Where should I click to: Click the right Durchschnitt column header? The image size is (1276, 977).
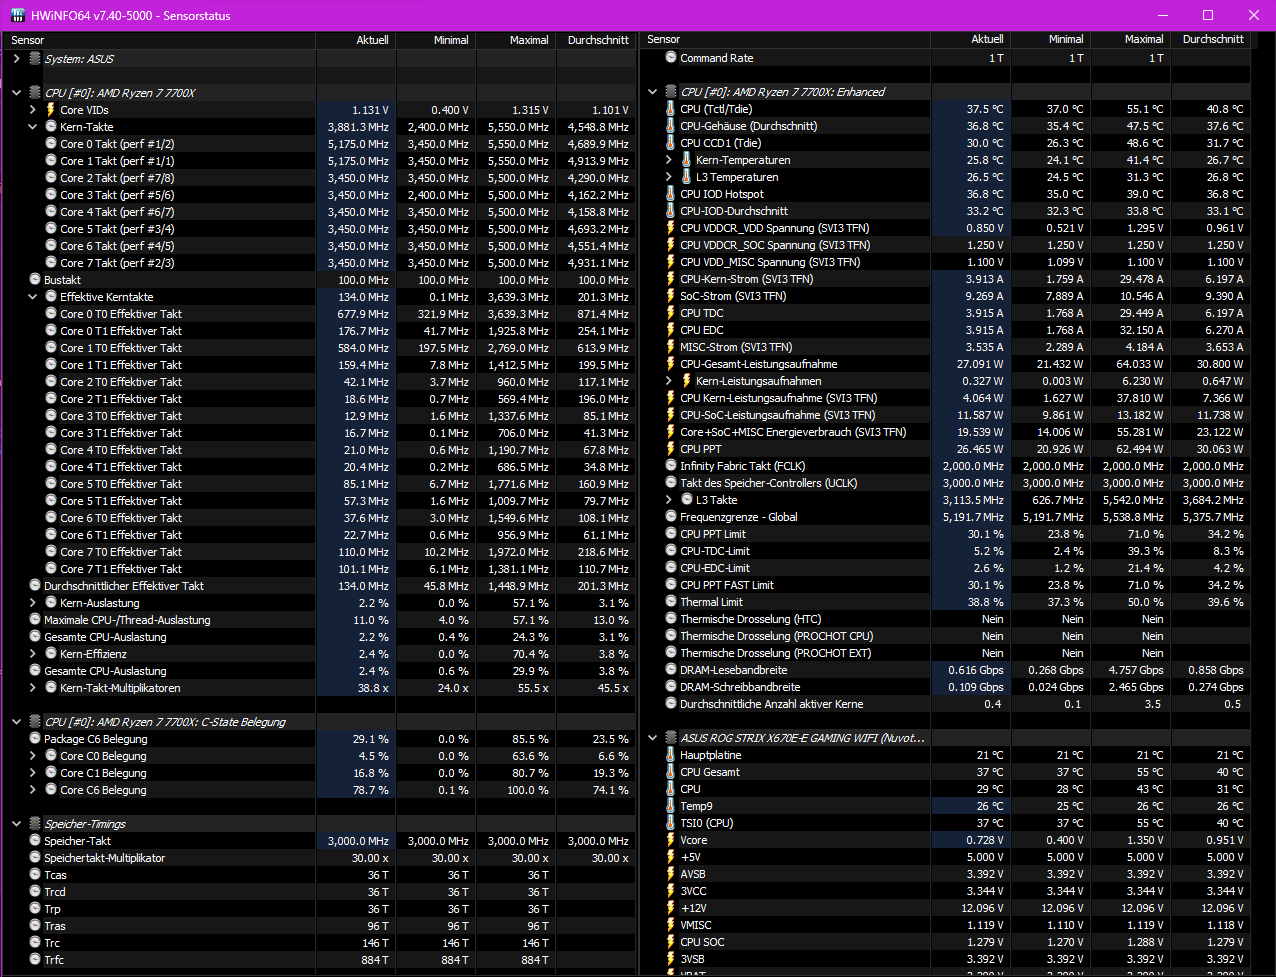pyautogui.click(x=1210, y=39)
